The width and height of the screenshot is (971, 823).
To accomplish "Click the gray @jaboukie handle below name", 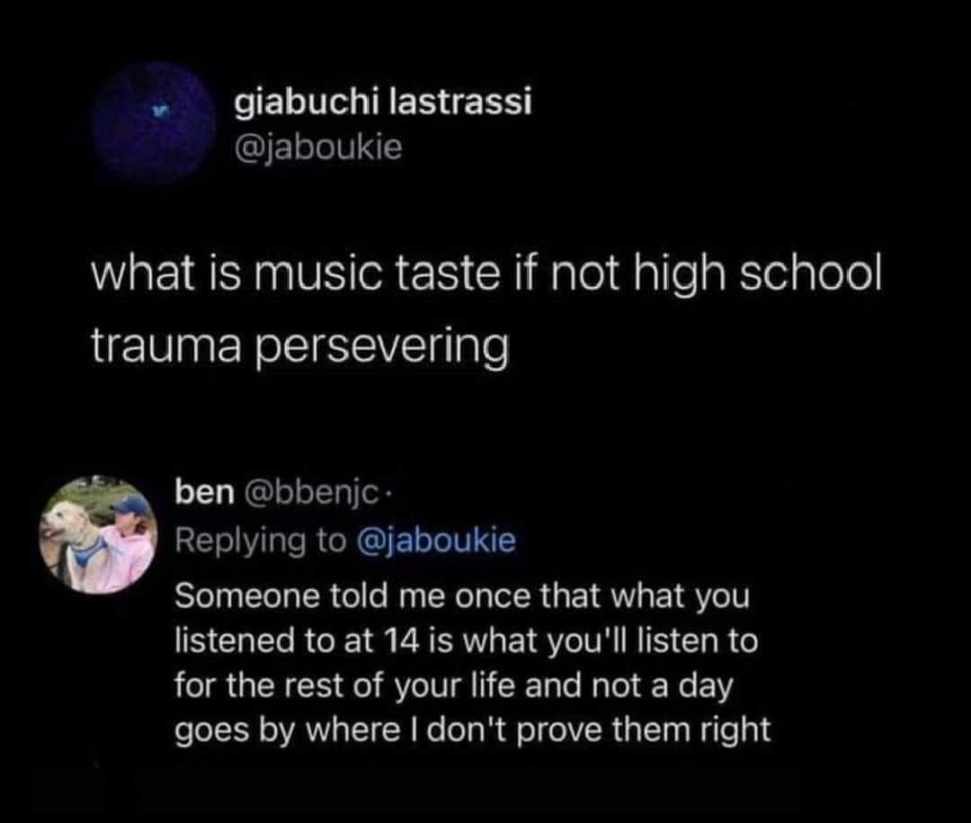I will [x=318, y=148].
